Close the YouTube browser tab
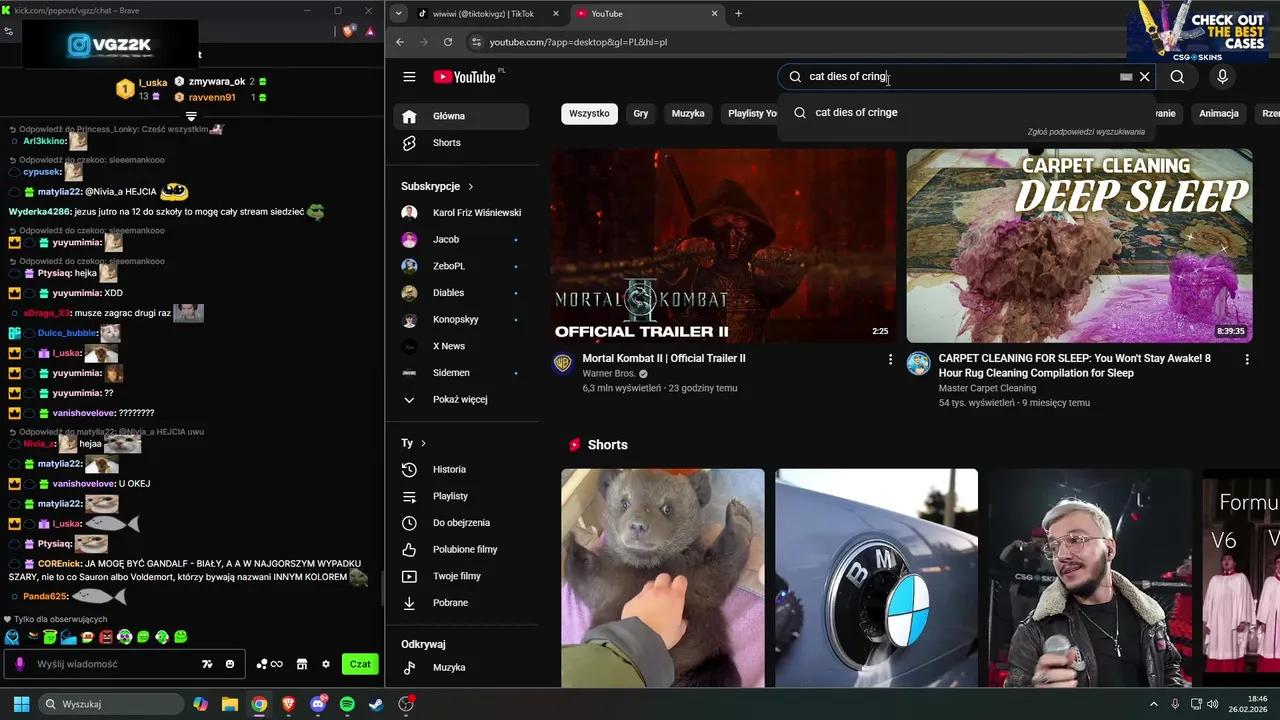The image size is (1280, 720). click(x=714, y=14)
